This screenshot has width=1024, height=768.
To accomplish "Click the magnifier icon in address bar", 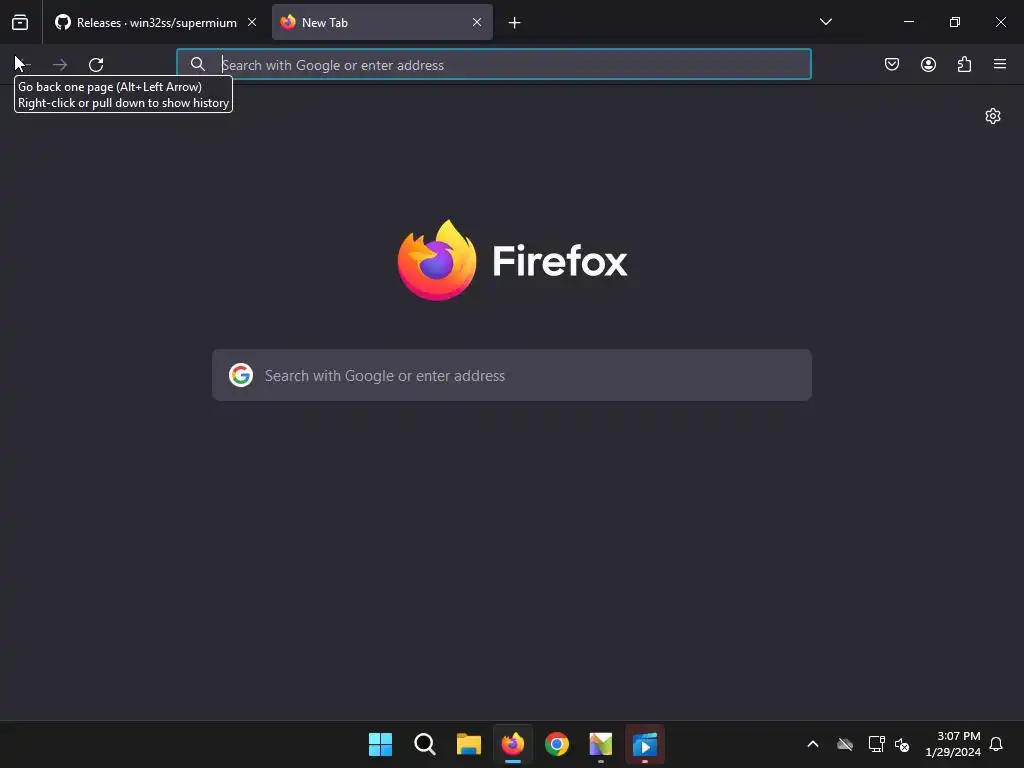I will pyautogui.click(x=198, y=64).
